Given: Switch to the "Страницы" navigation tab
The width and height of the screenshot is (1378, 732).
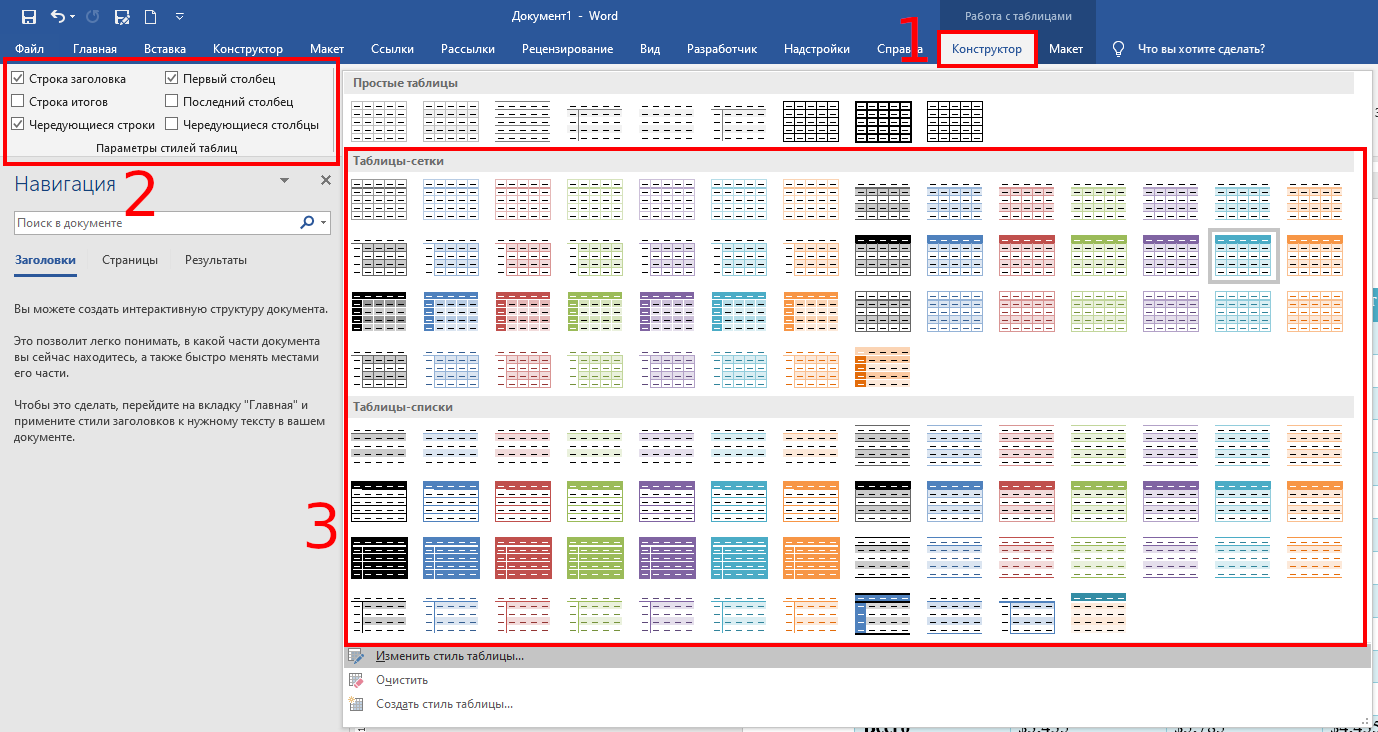Looking at the screenshot, I should click(130, 260).
